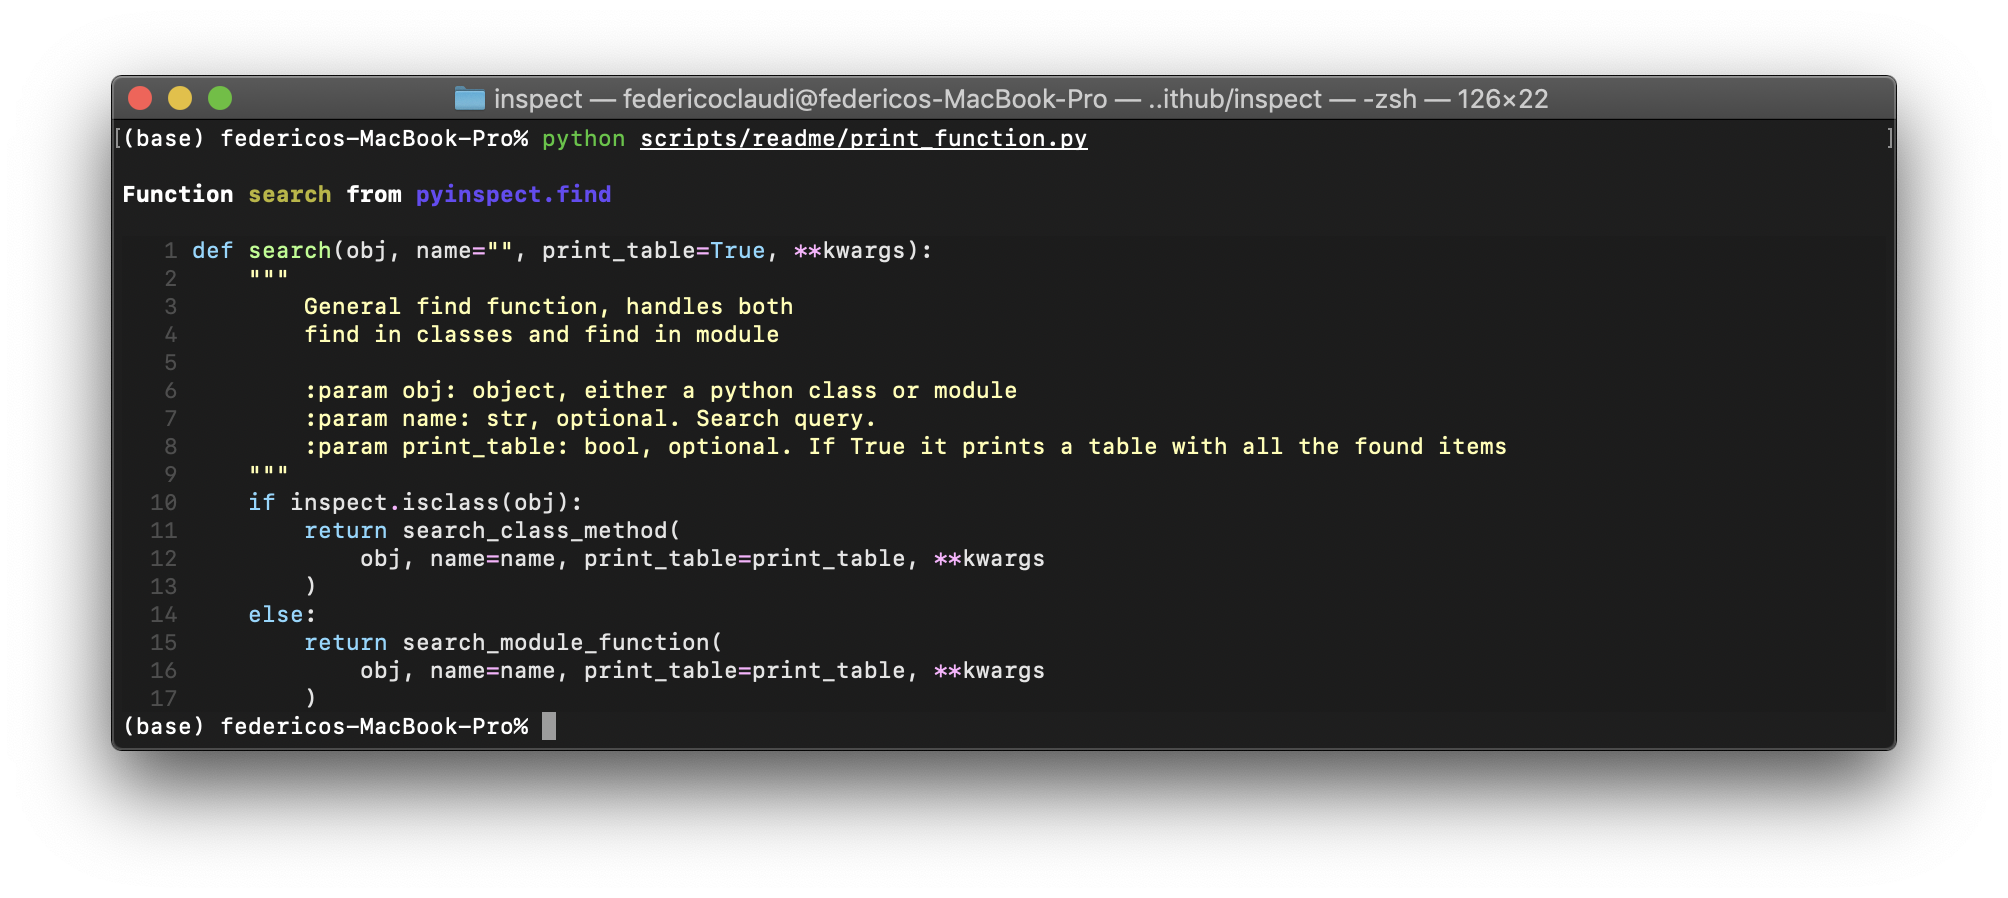Click 'print_table=True' in the function signature
The image size is (2008, 898).
coord(653,250)
